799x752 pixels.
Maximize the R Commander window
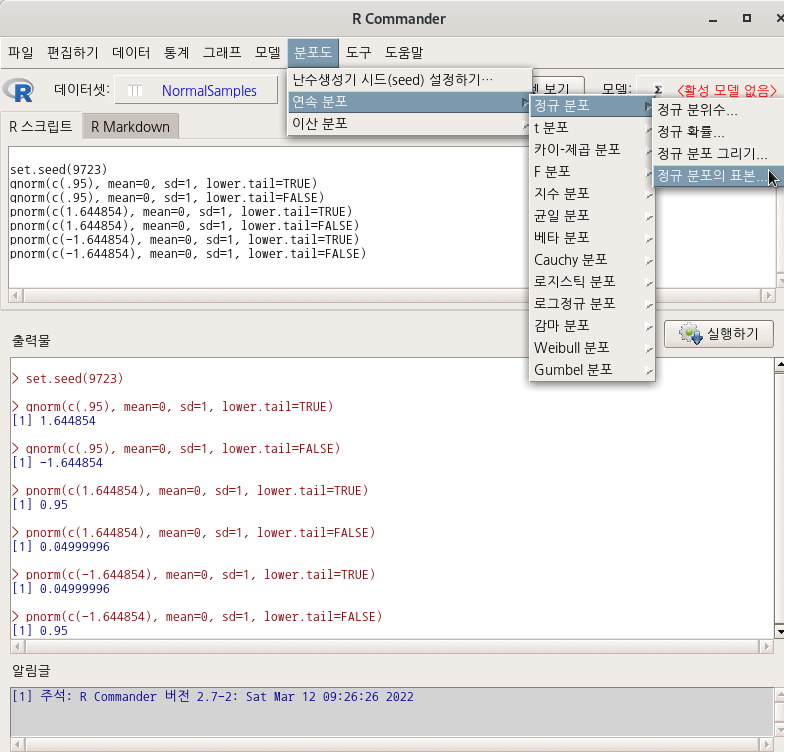pyautogui.click(x=747, y=18)
